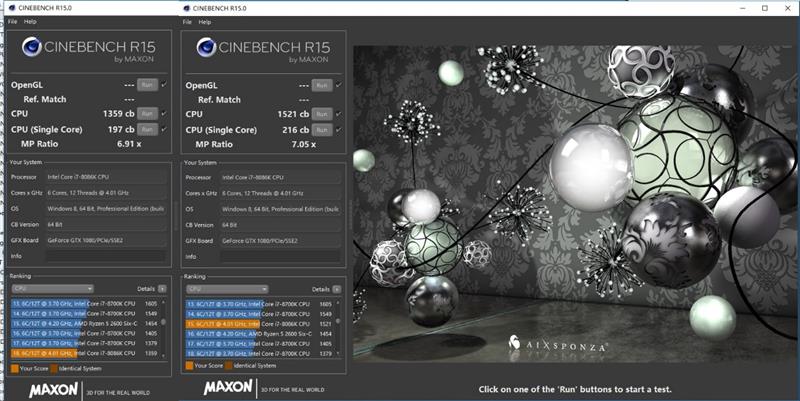Click Cinebench icon in right title bar
Image resolution: width=800 pixels, height=401 pixels.
pyautogui.click(x=186, y=8)
